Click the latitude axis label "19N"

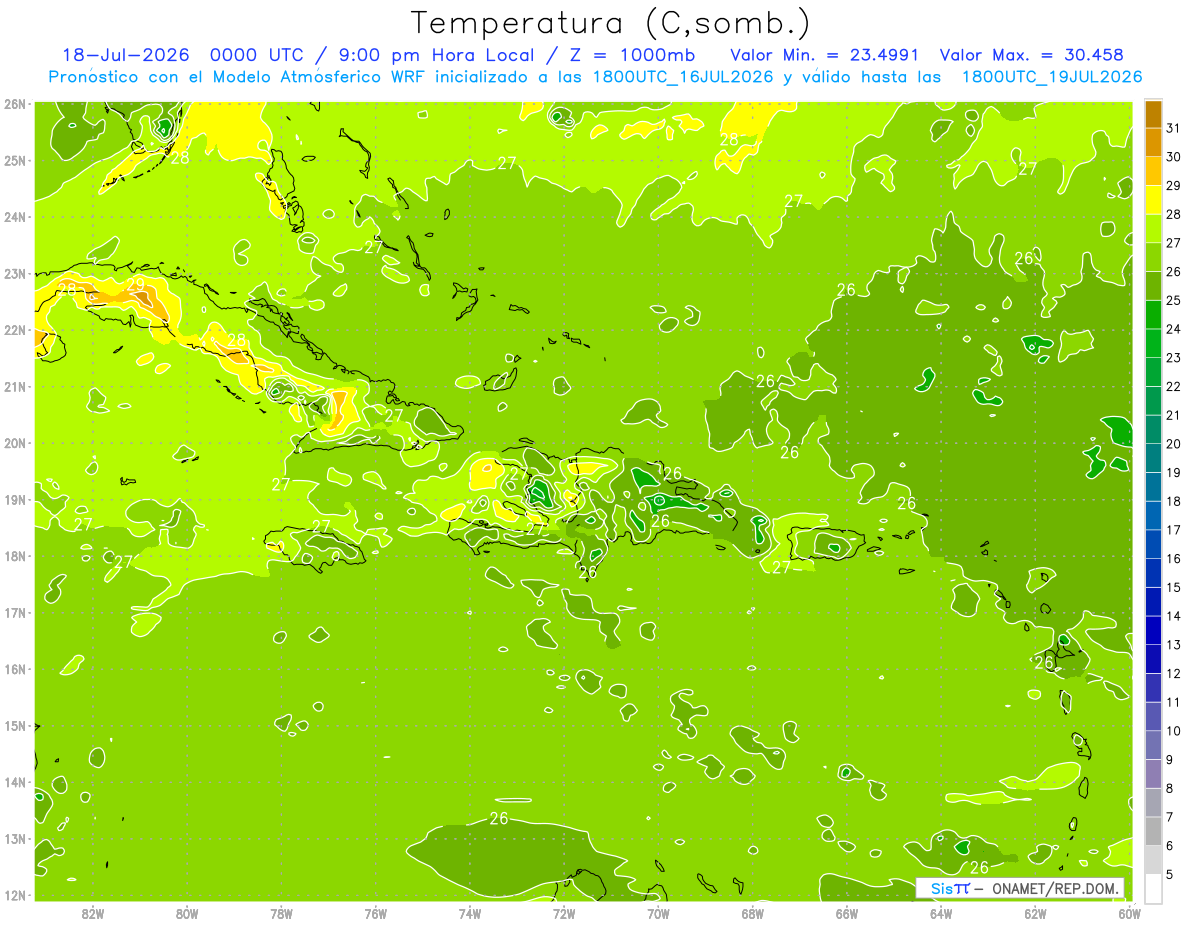pyautogui.click(x=14, y=500)
